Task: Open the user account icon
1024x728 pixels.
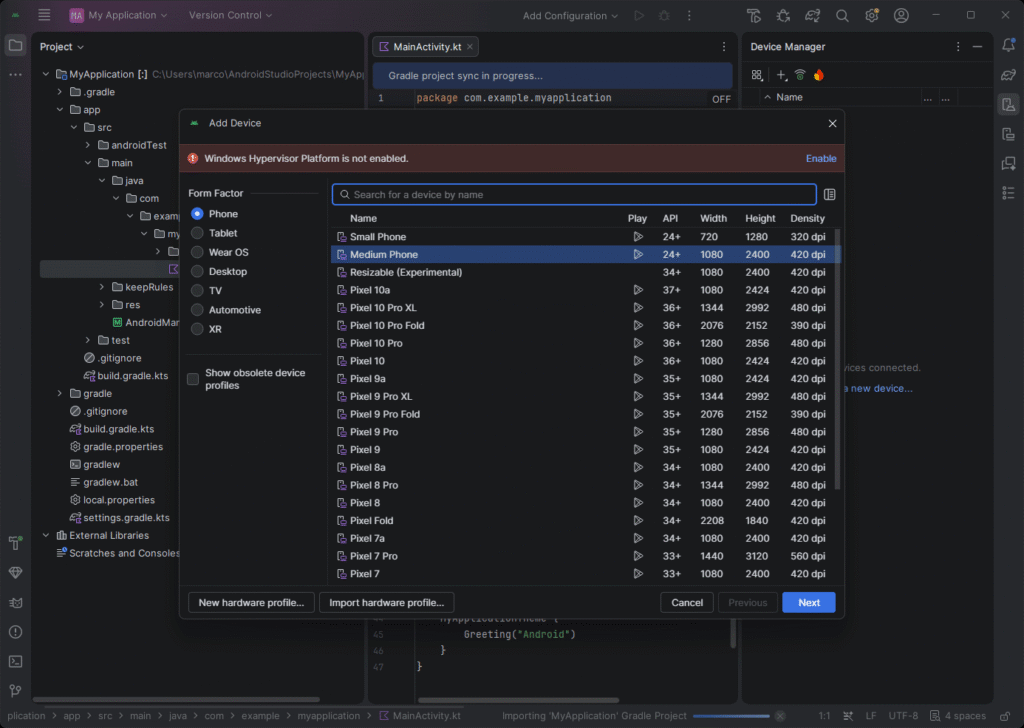Action: [901, 15]
